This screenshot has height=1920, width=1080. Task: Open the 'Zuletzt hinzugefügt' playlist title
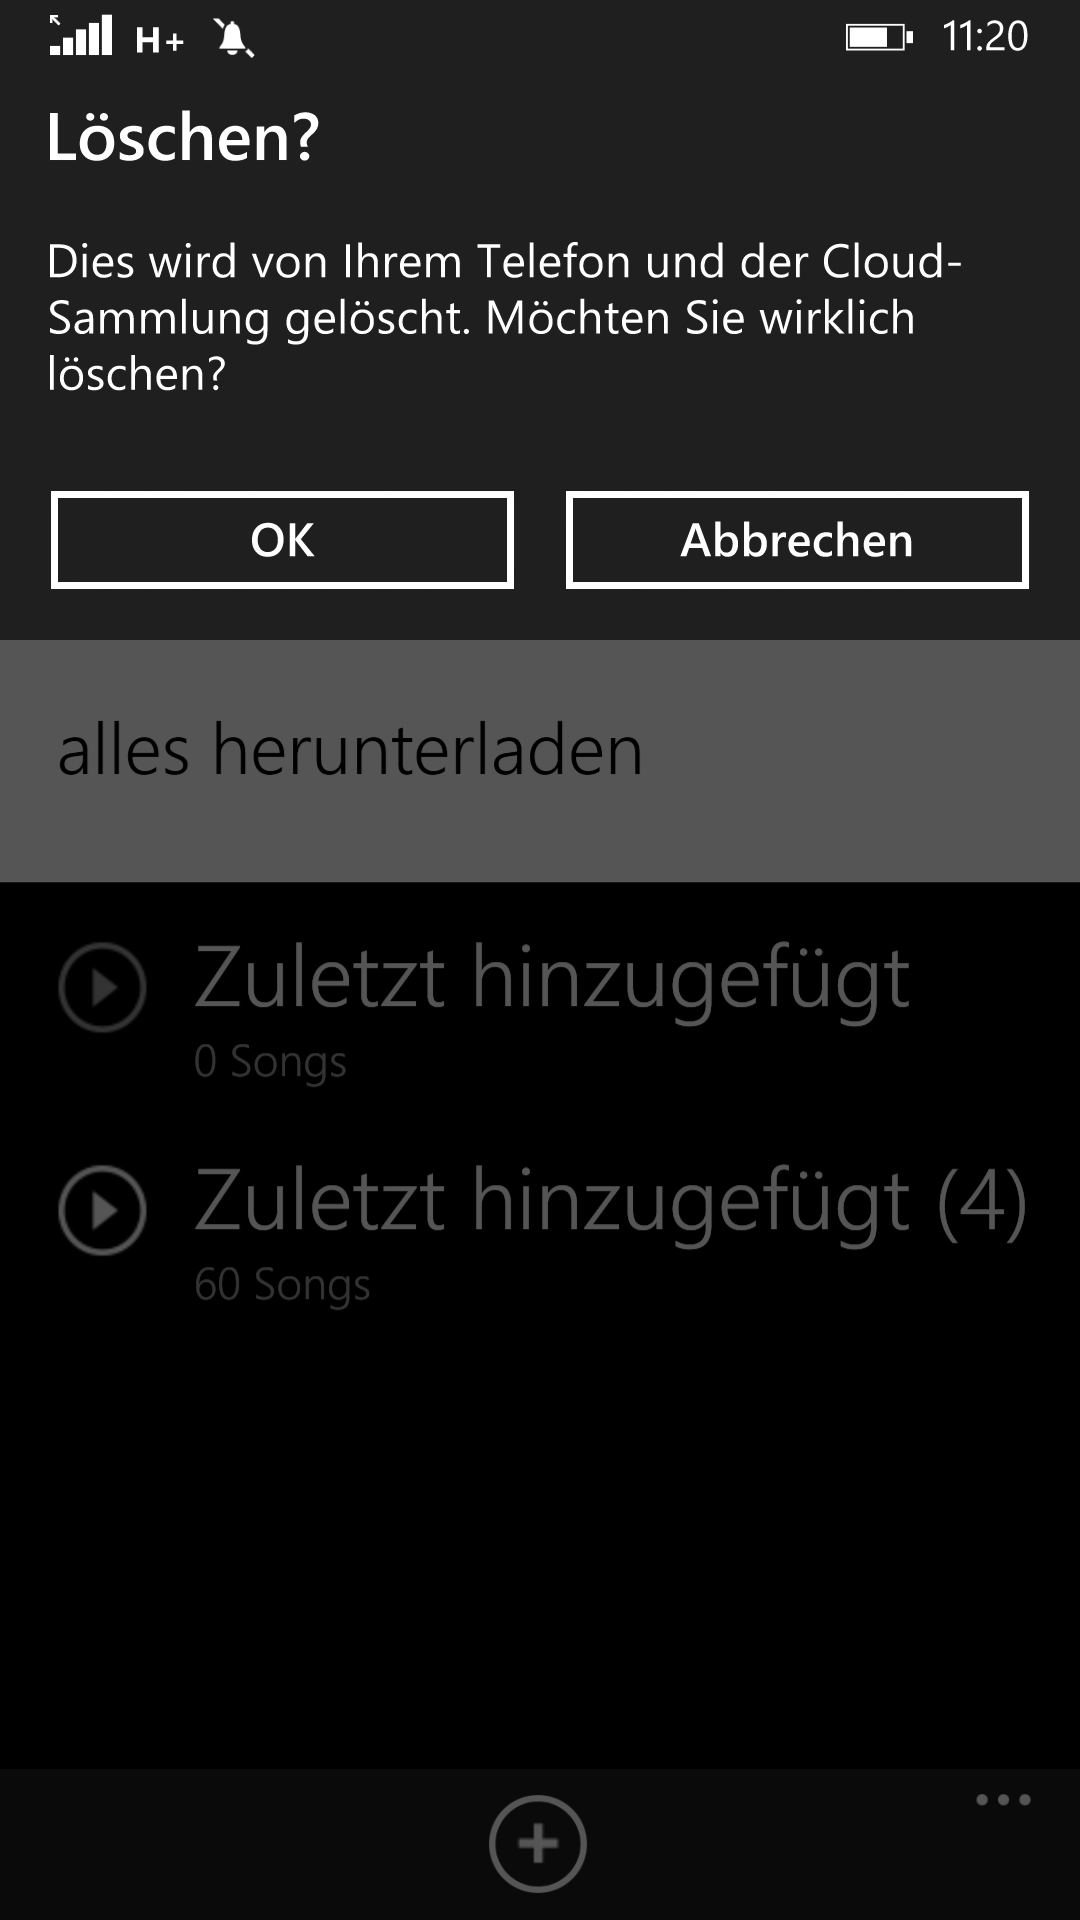click(x=552, y=980)
